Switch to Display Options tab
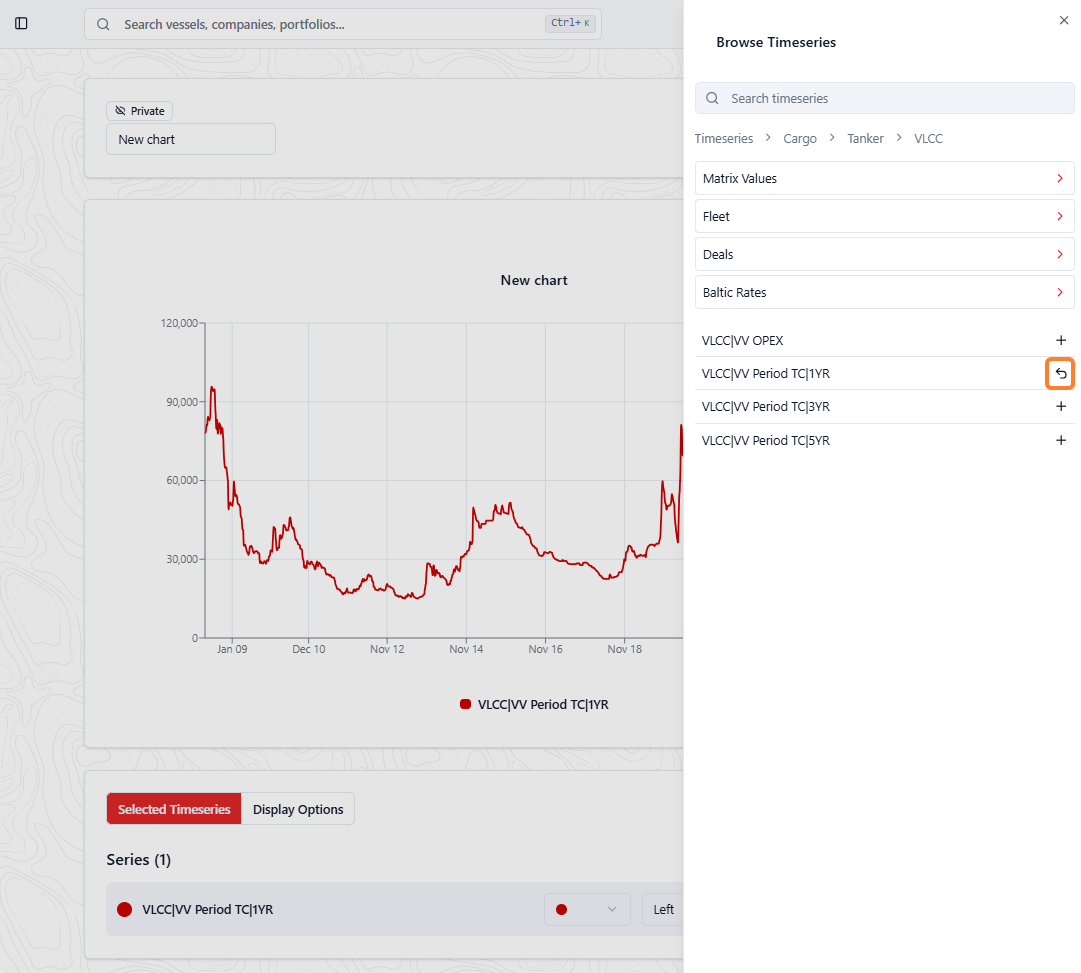 [x=298, y=809]
